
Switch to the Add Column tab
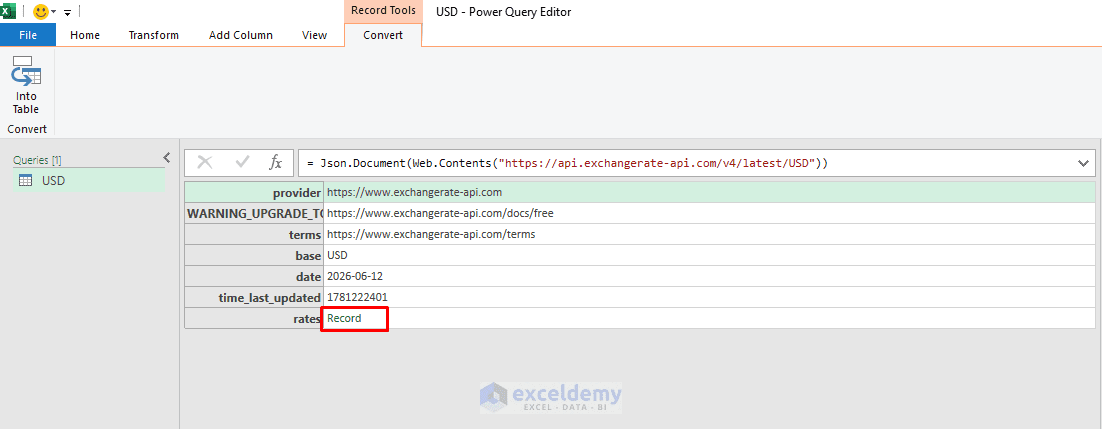point(241,35)
